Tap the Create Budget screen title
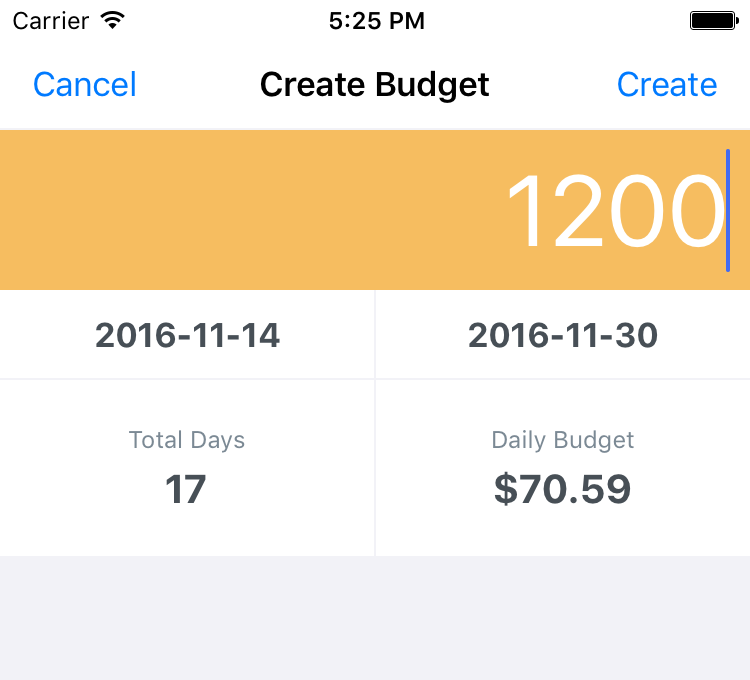Image resolution: width=750 pixels, height=680 pixels. pyautogui.click(x=375, y=85)
